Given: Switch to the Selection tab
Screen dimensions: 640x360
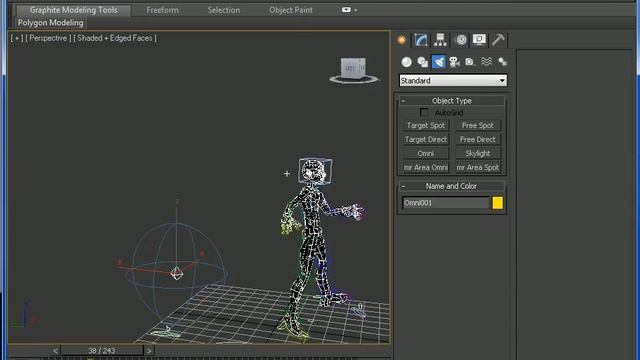Looking at the screenshot, I should tap(224, 10).
